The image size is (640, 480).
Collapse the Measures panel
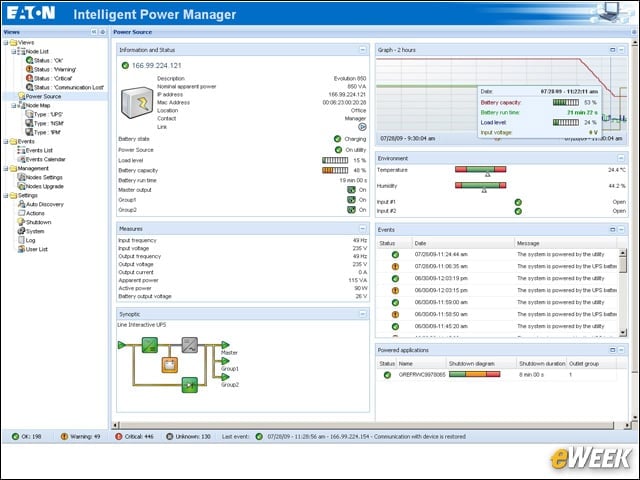click(362, 228)
